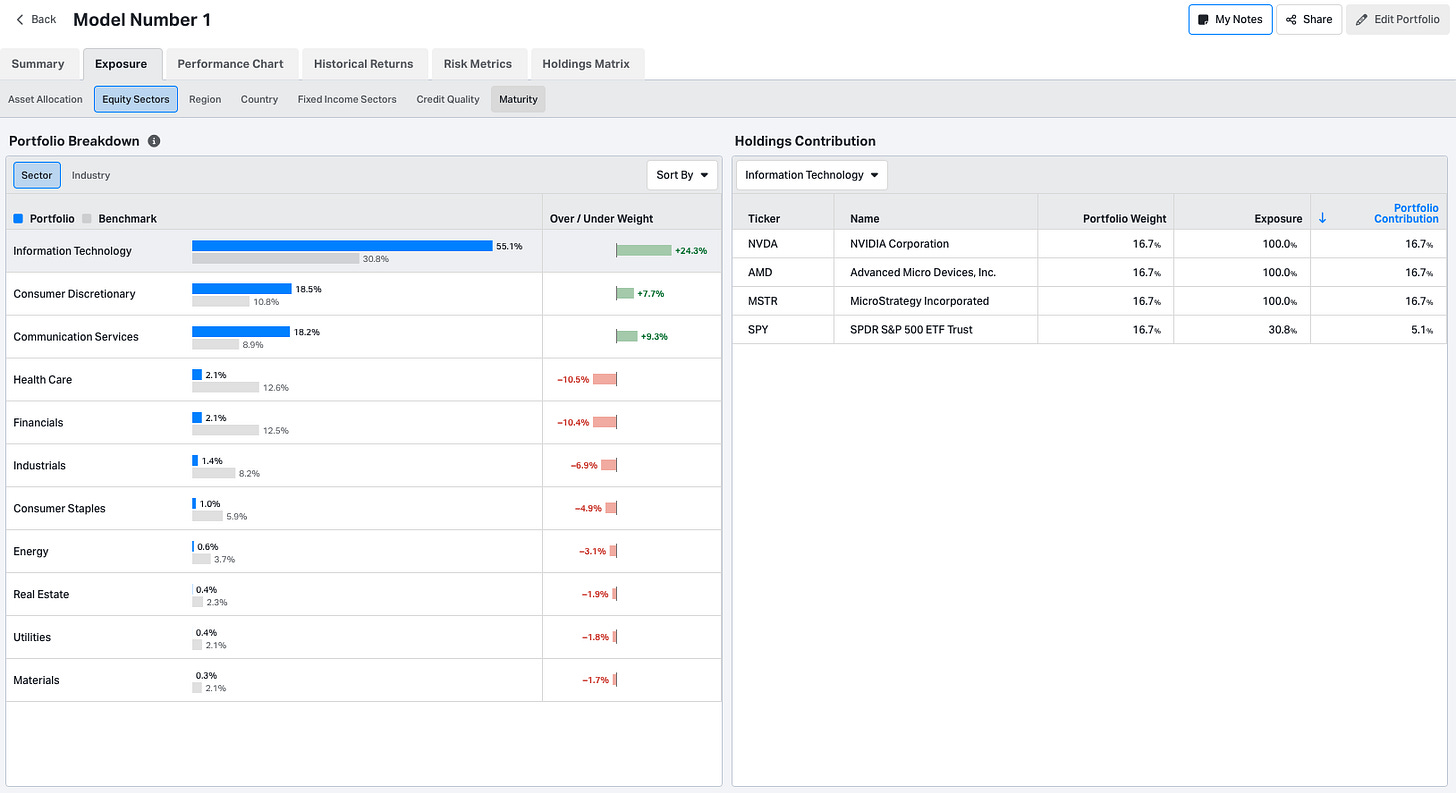The image size is (1456, 793).
Task: Open the Performance Chart tab
Action: point(230,64)
